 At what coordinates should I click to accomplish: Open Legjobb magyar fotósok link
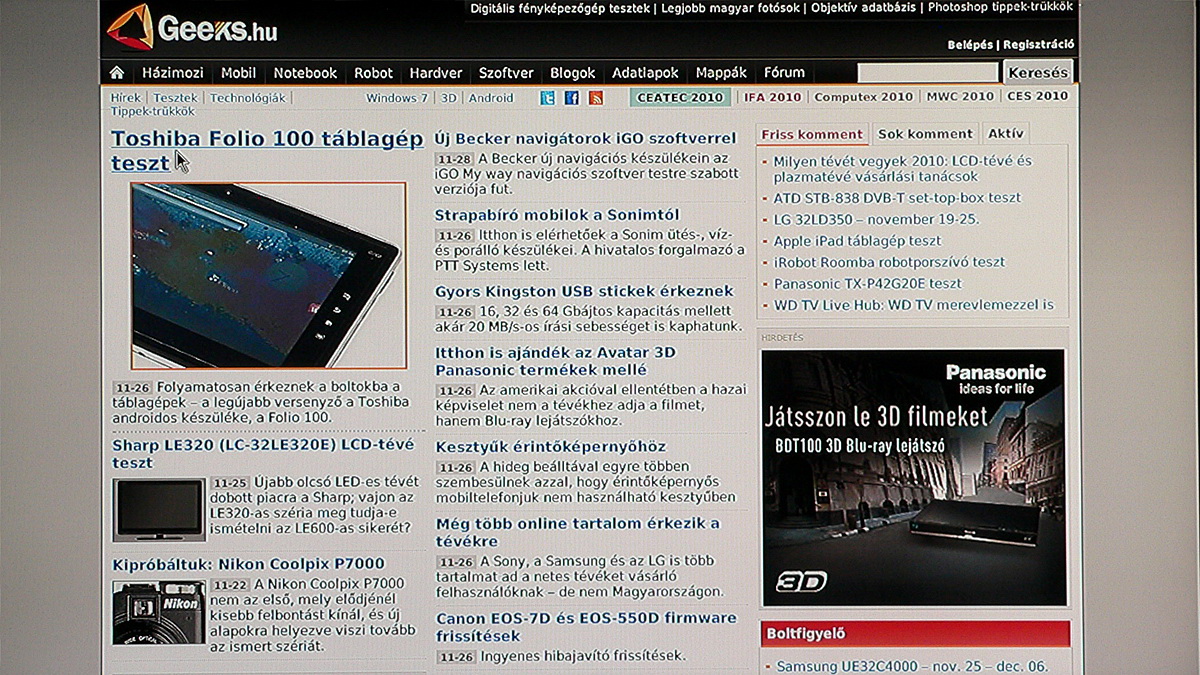pos(731,8)
